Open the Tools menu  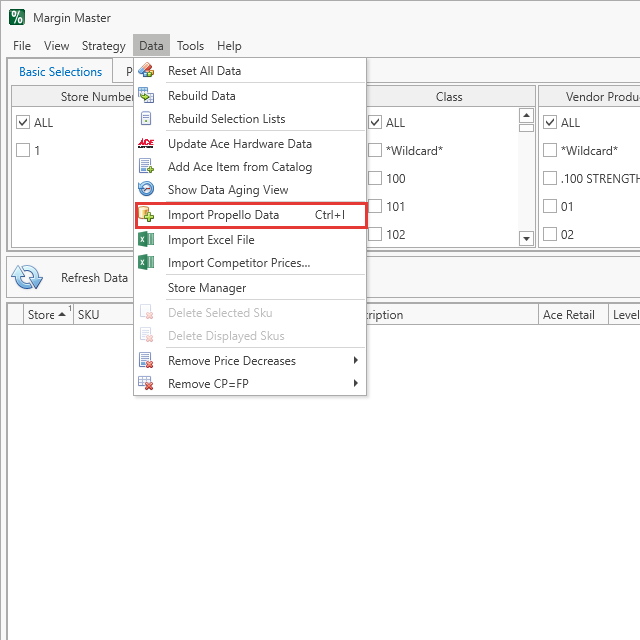190,46
